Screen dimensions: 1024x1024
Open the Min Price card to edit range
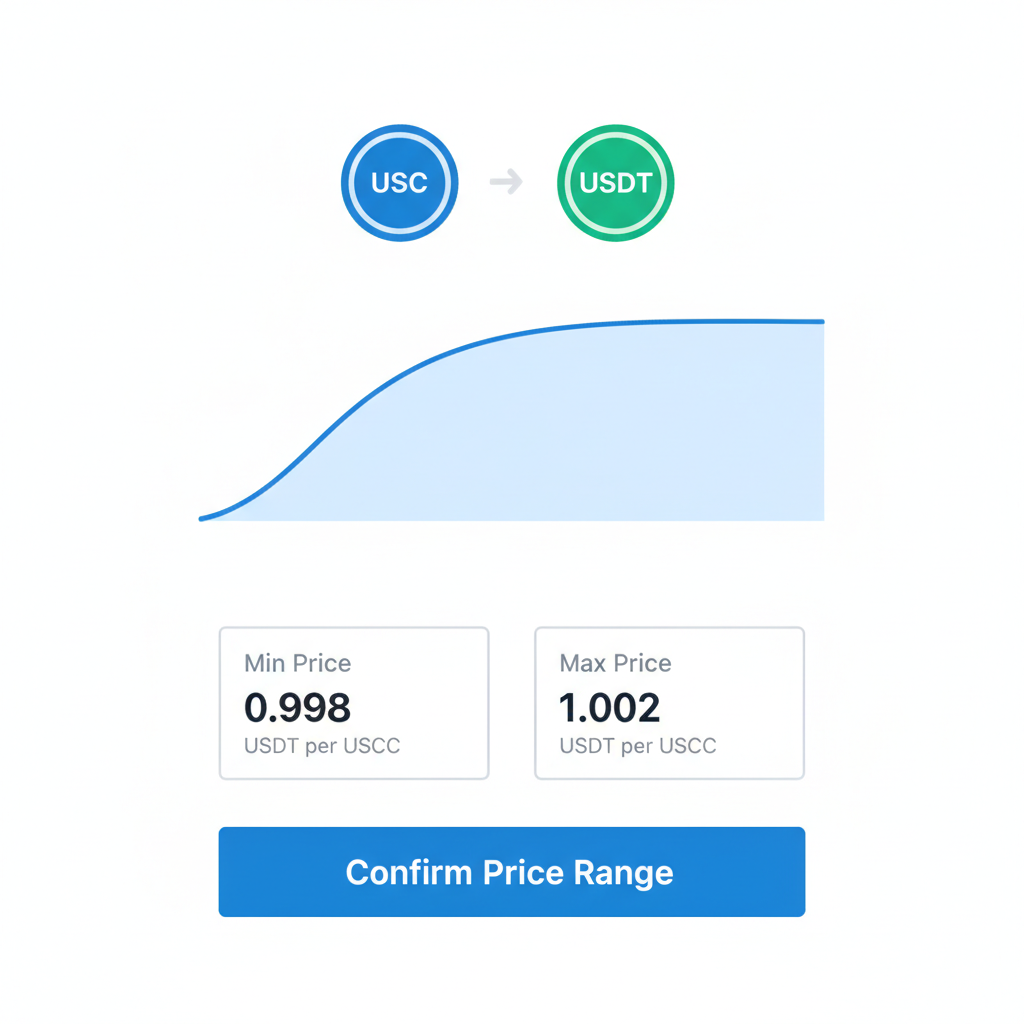[353, 702]
